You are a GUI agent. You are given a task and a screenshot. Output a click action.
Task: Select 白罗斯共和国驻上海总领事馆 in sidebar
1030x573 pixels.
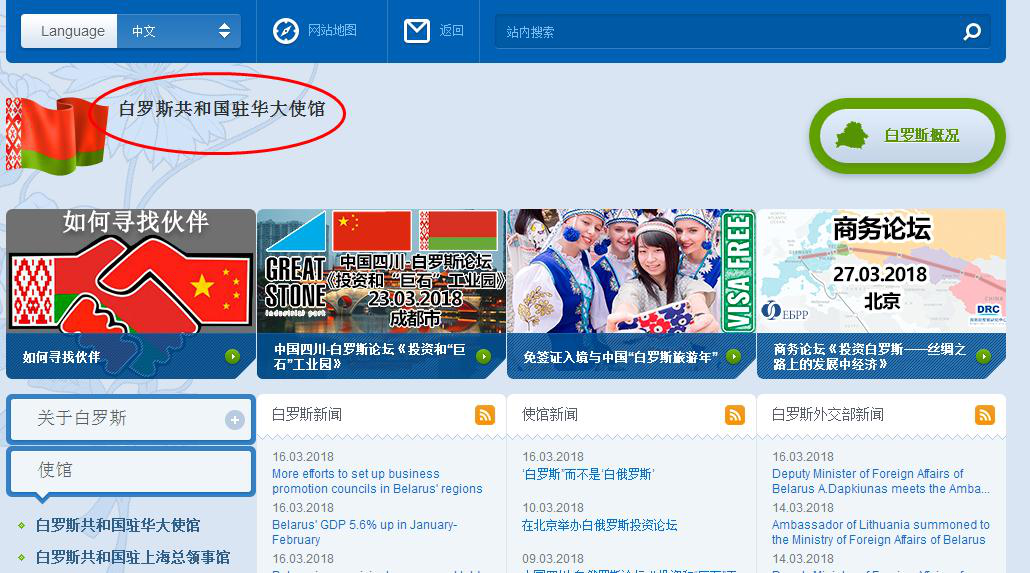click(x=132, y=557)
